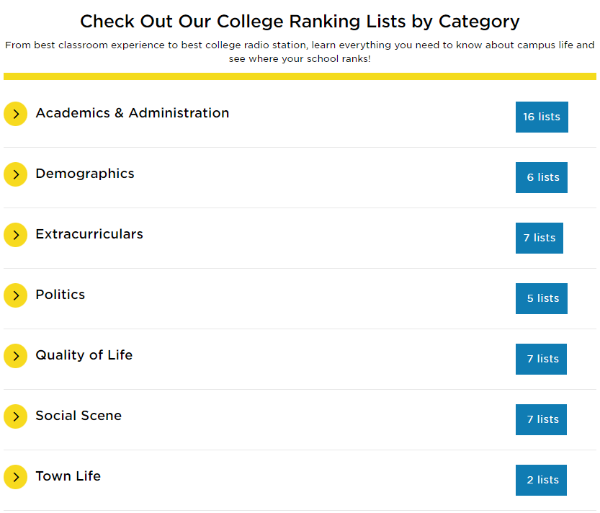Open the Extracurriculars category heading

(89, 234)
